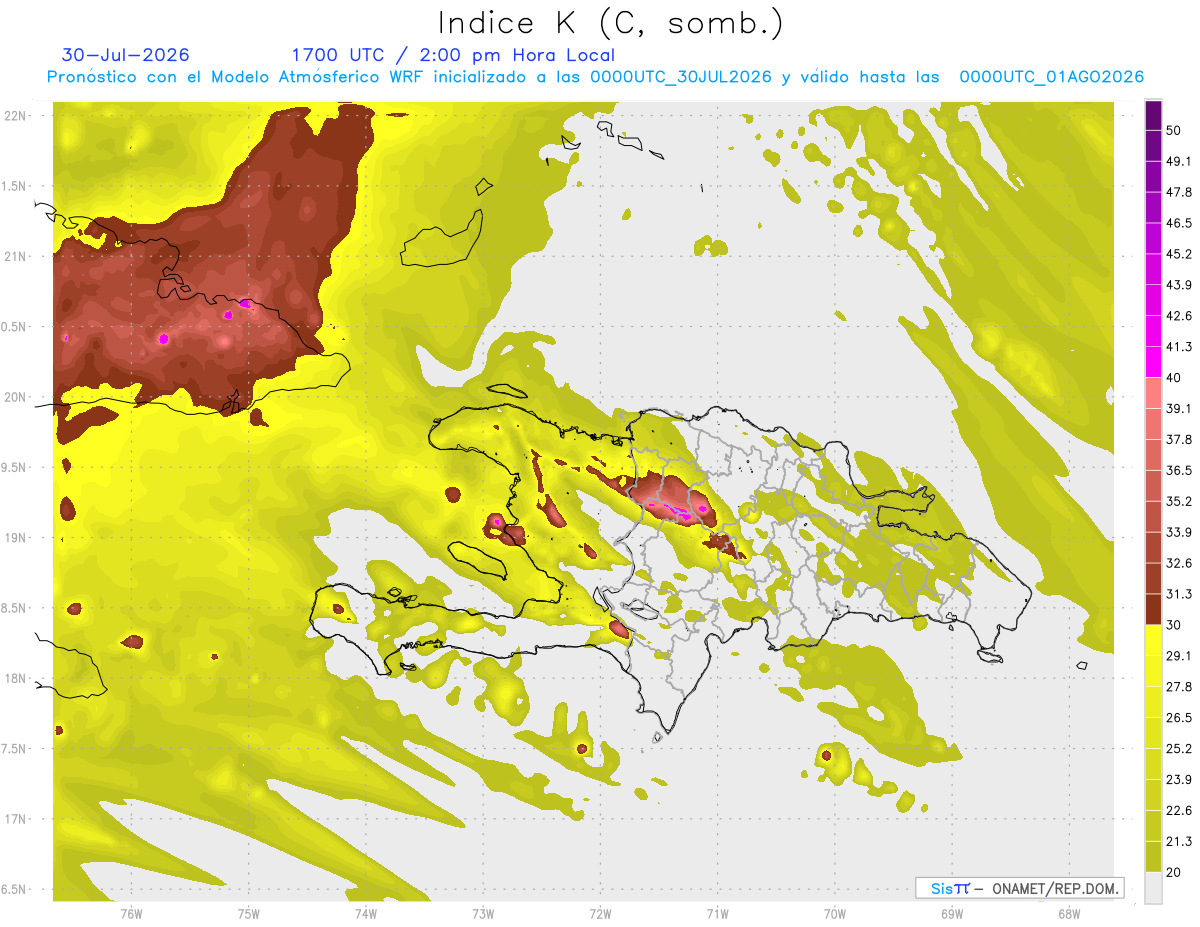This screenshot has height=927, width=1200.
Task: Click the "19N" latitude label
Action: (16, 538)
